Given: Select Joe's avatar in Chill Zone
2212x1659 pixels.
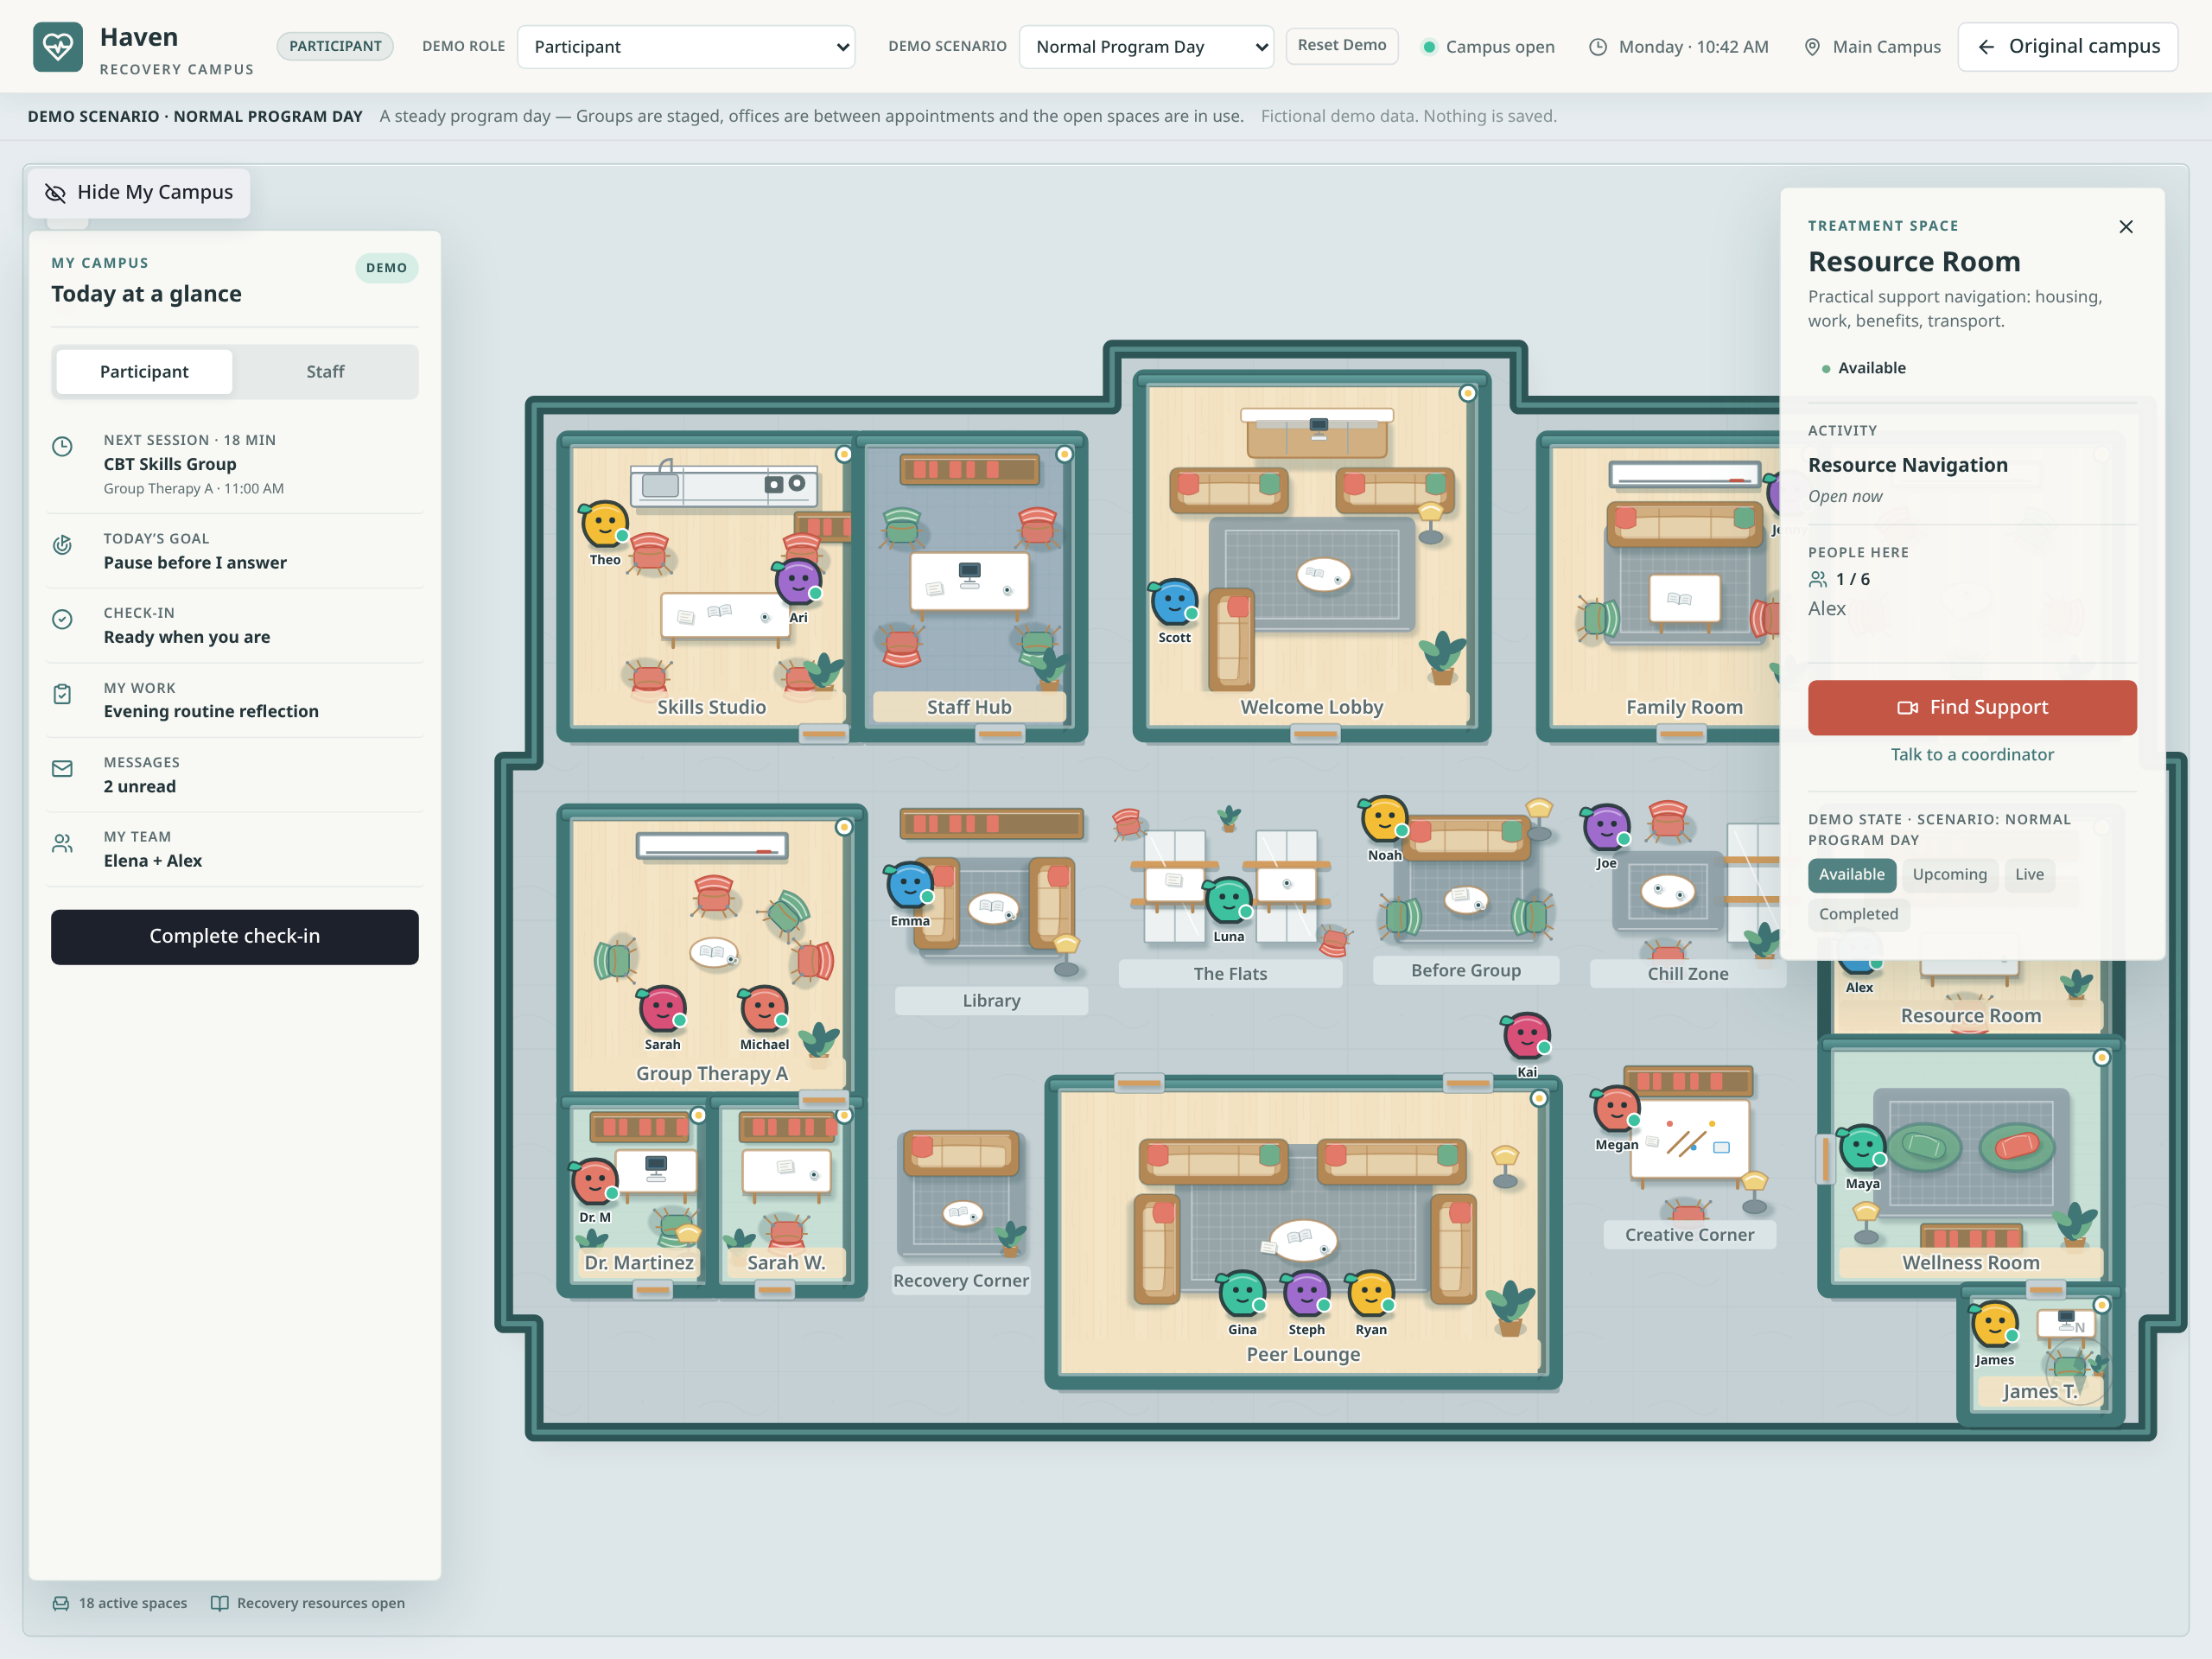Looking at the screenshot, I should 1606,828.
